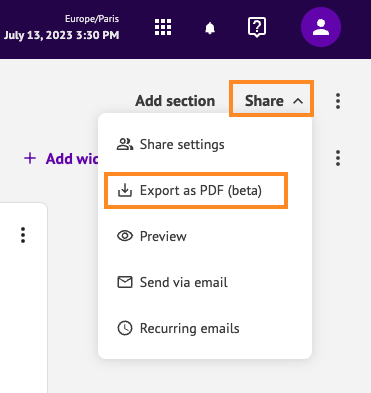Click the Add widget link
This screenshot has width=371, height=393.
coord(61,158)
